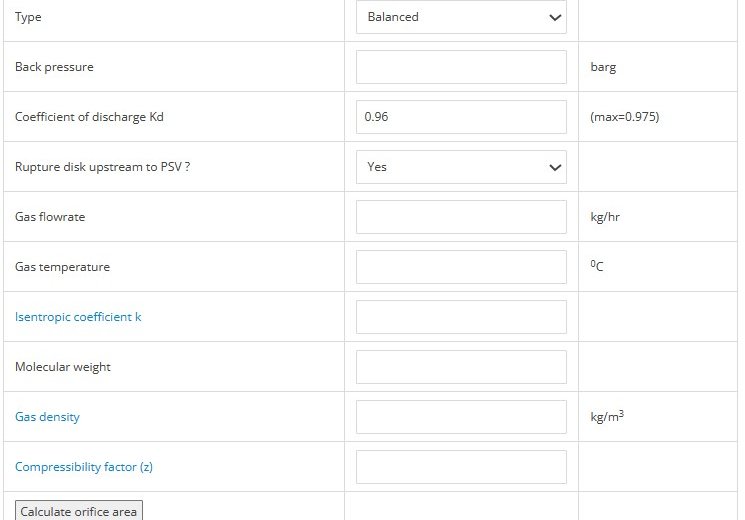The image size is (745, 520).
Task: Select the Gas density input box
Action: click(x=461, y=417)
